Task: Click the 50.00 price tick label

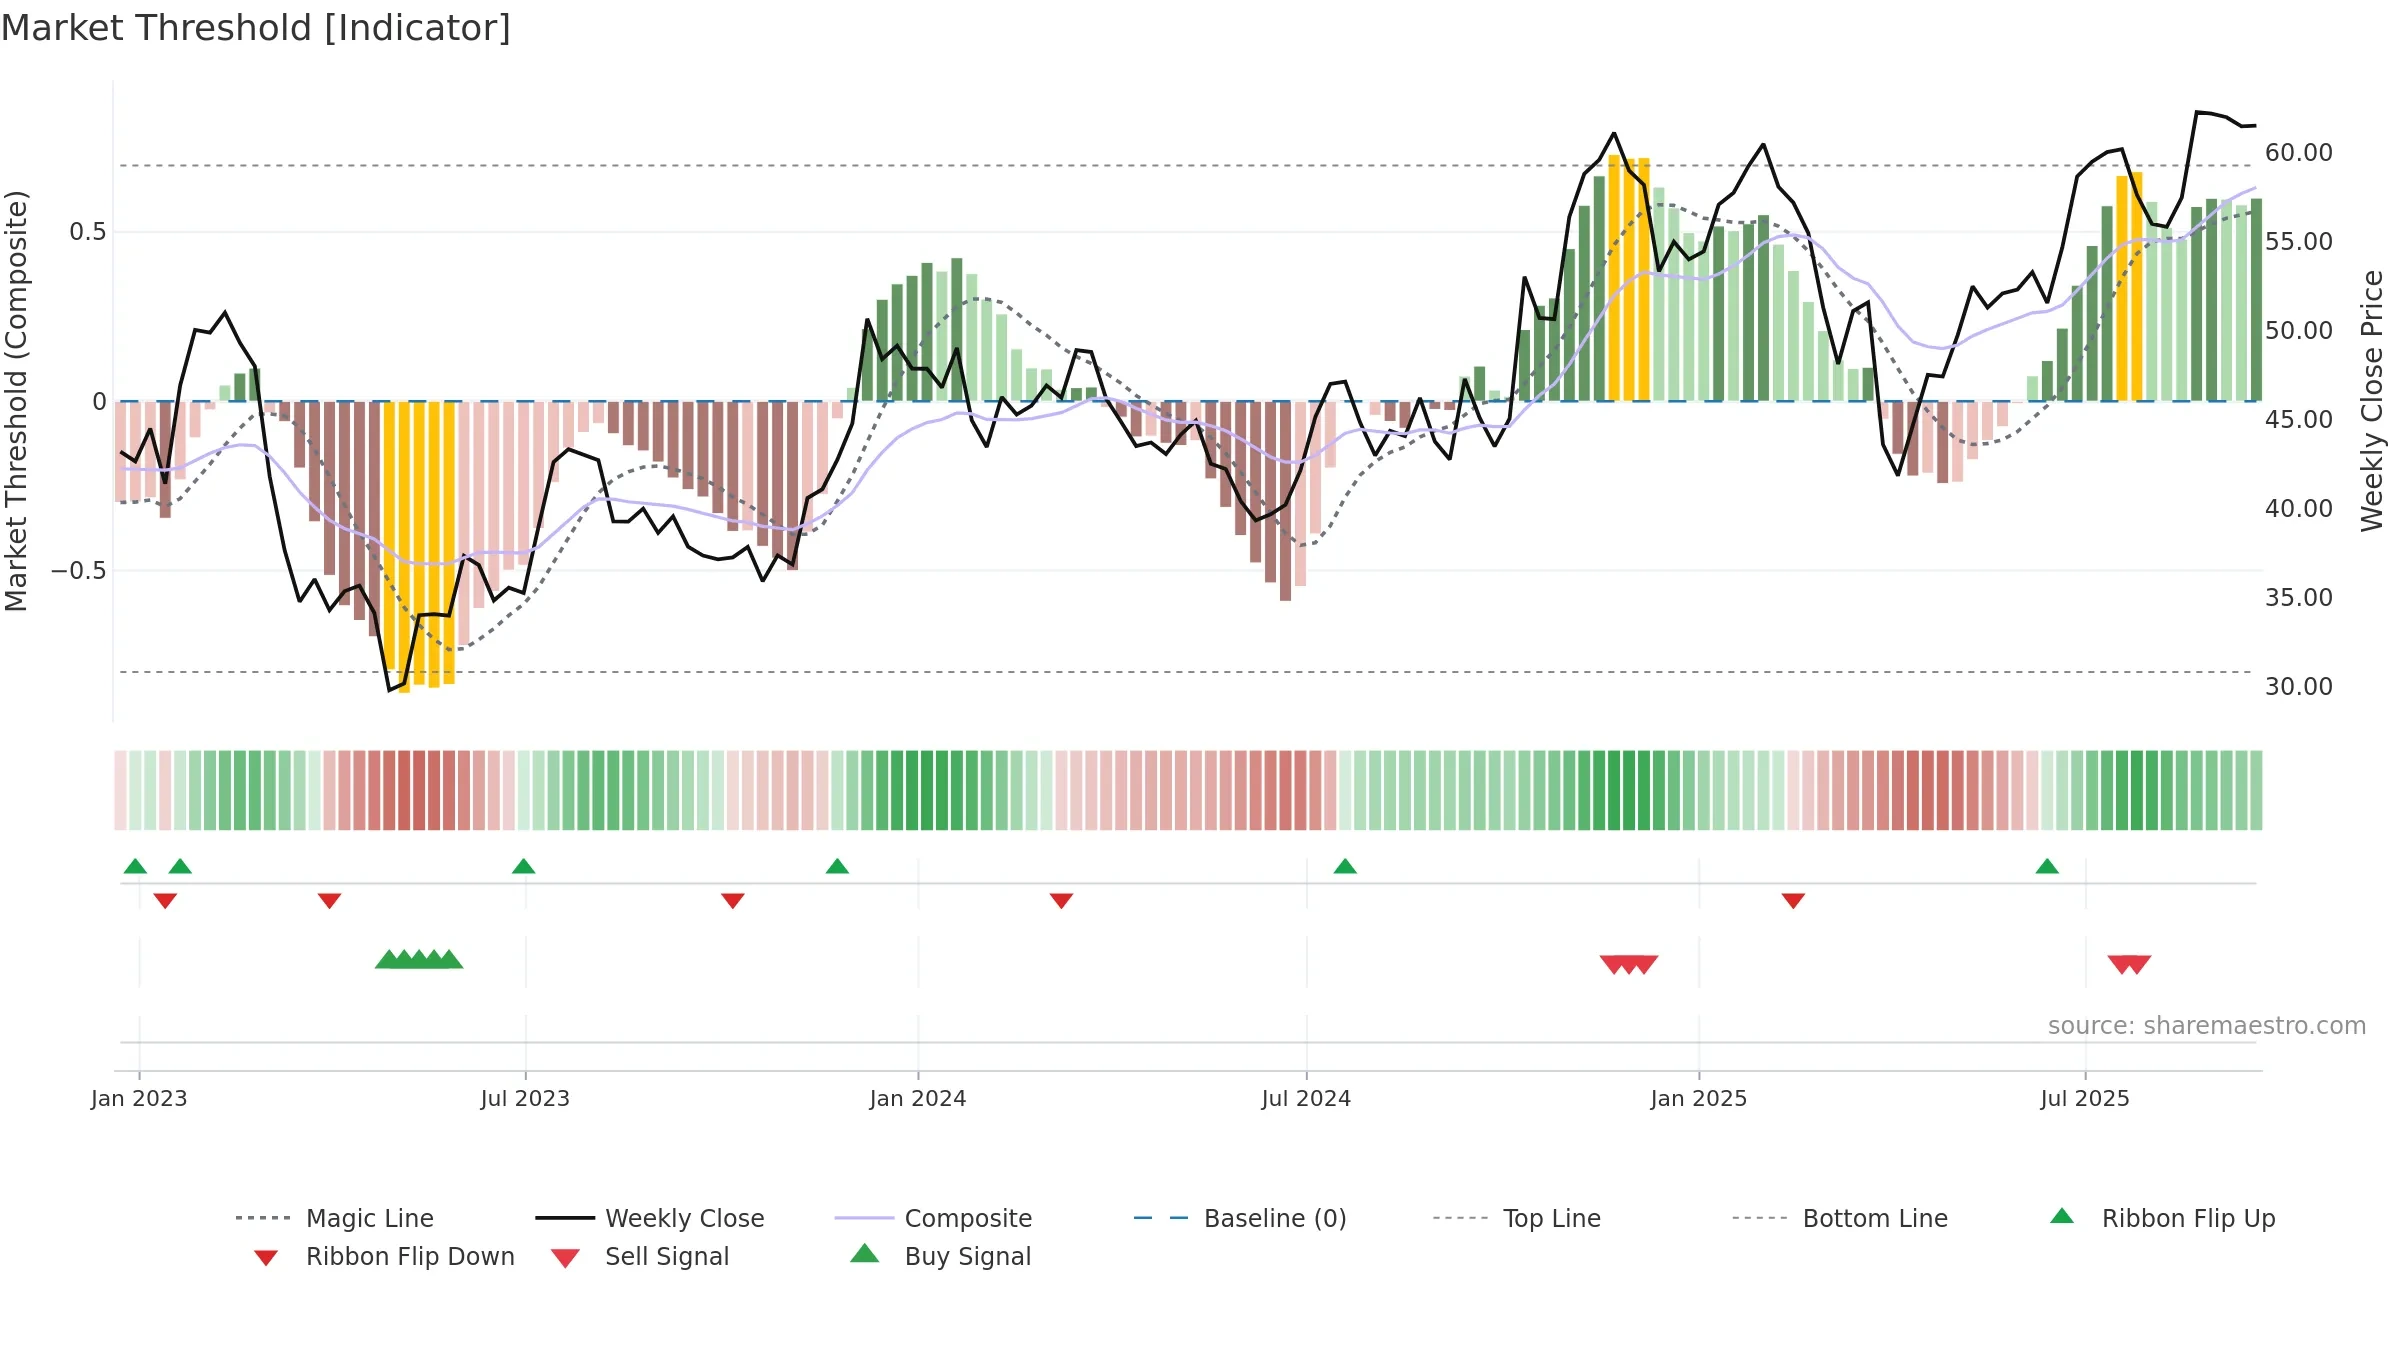Action: click(2299, 331)
